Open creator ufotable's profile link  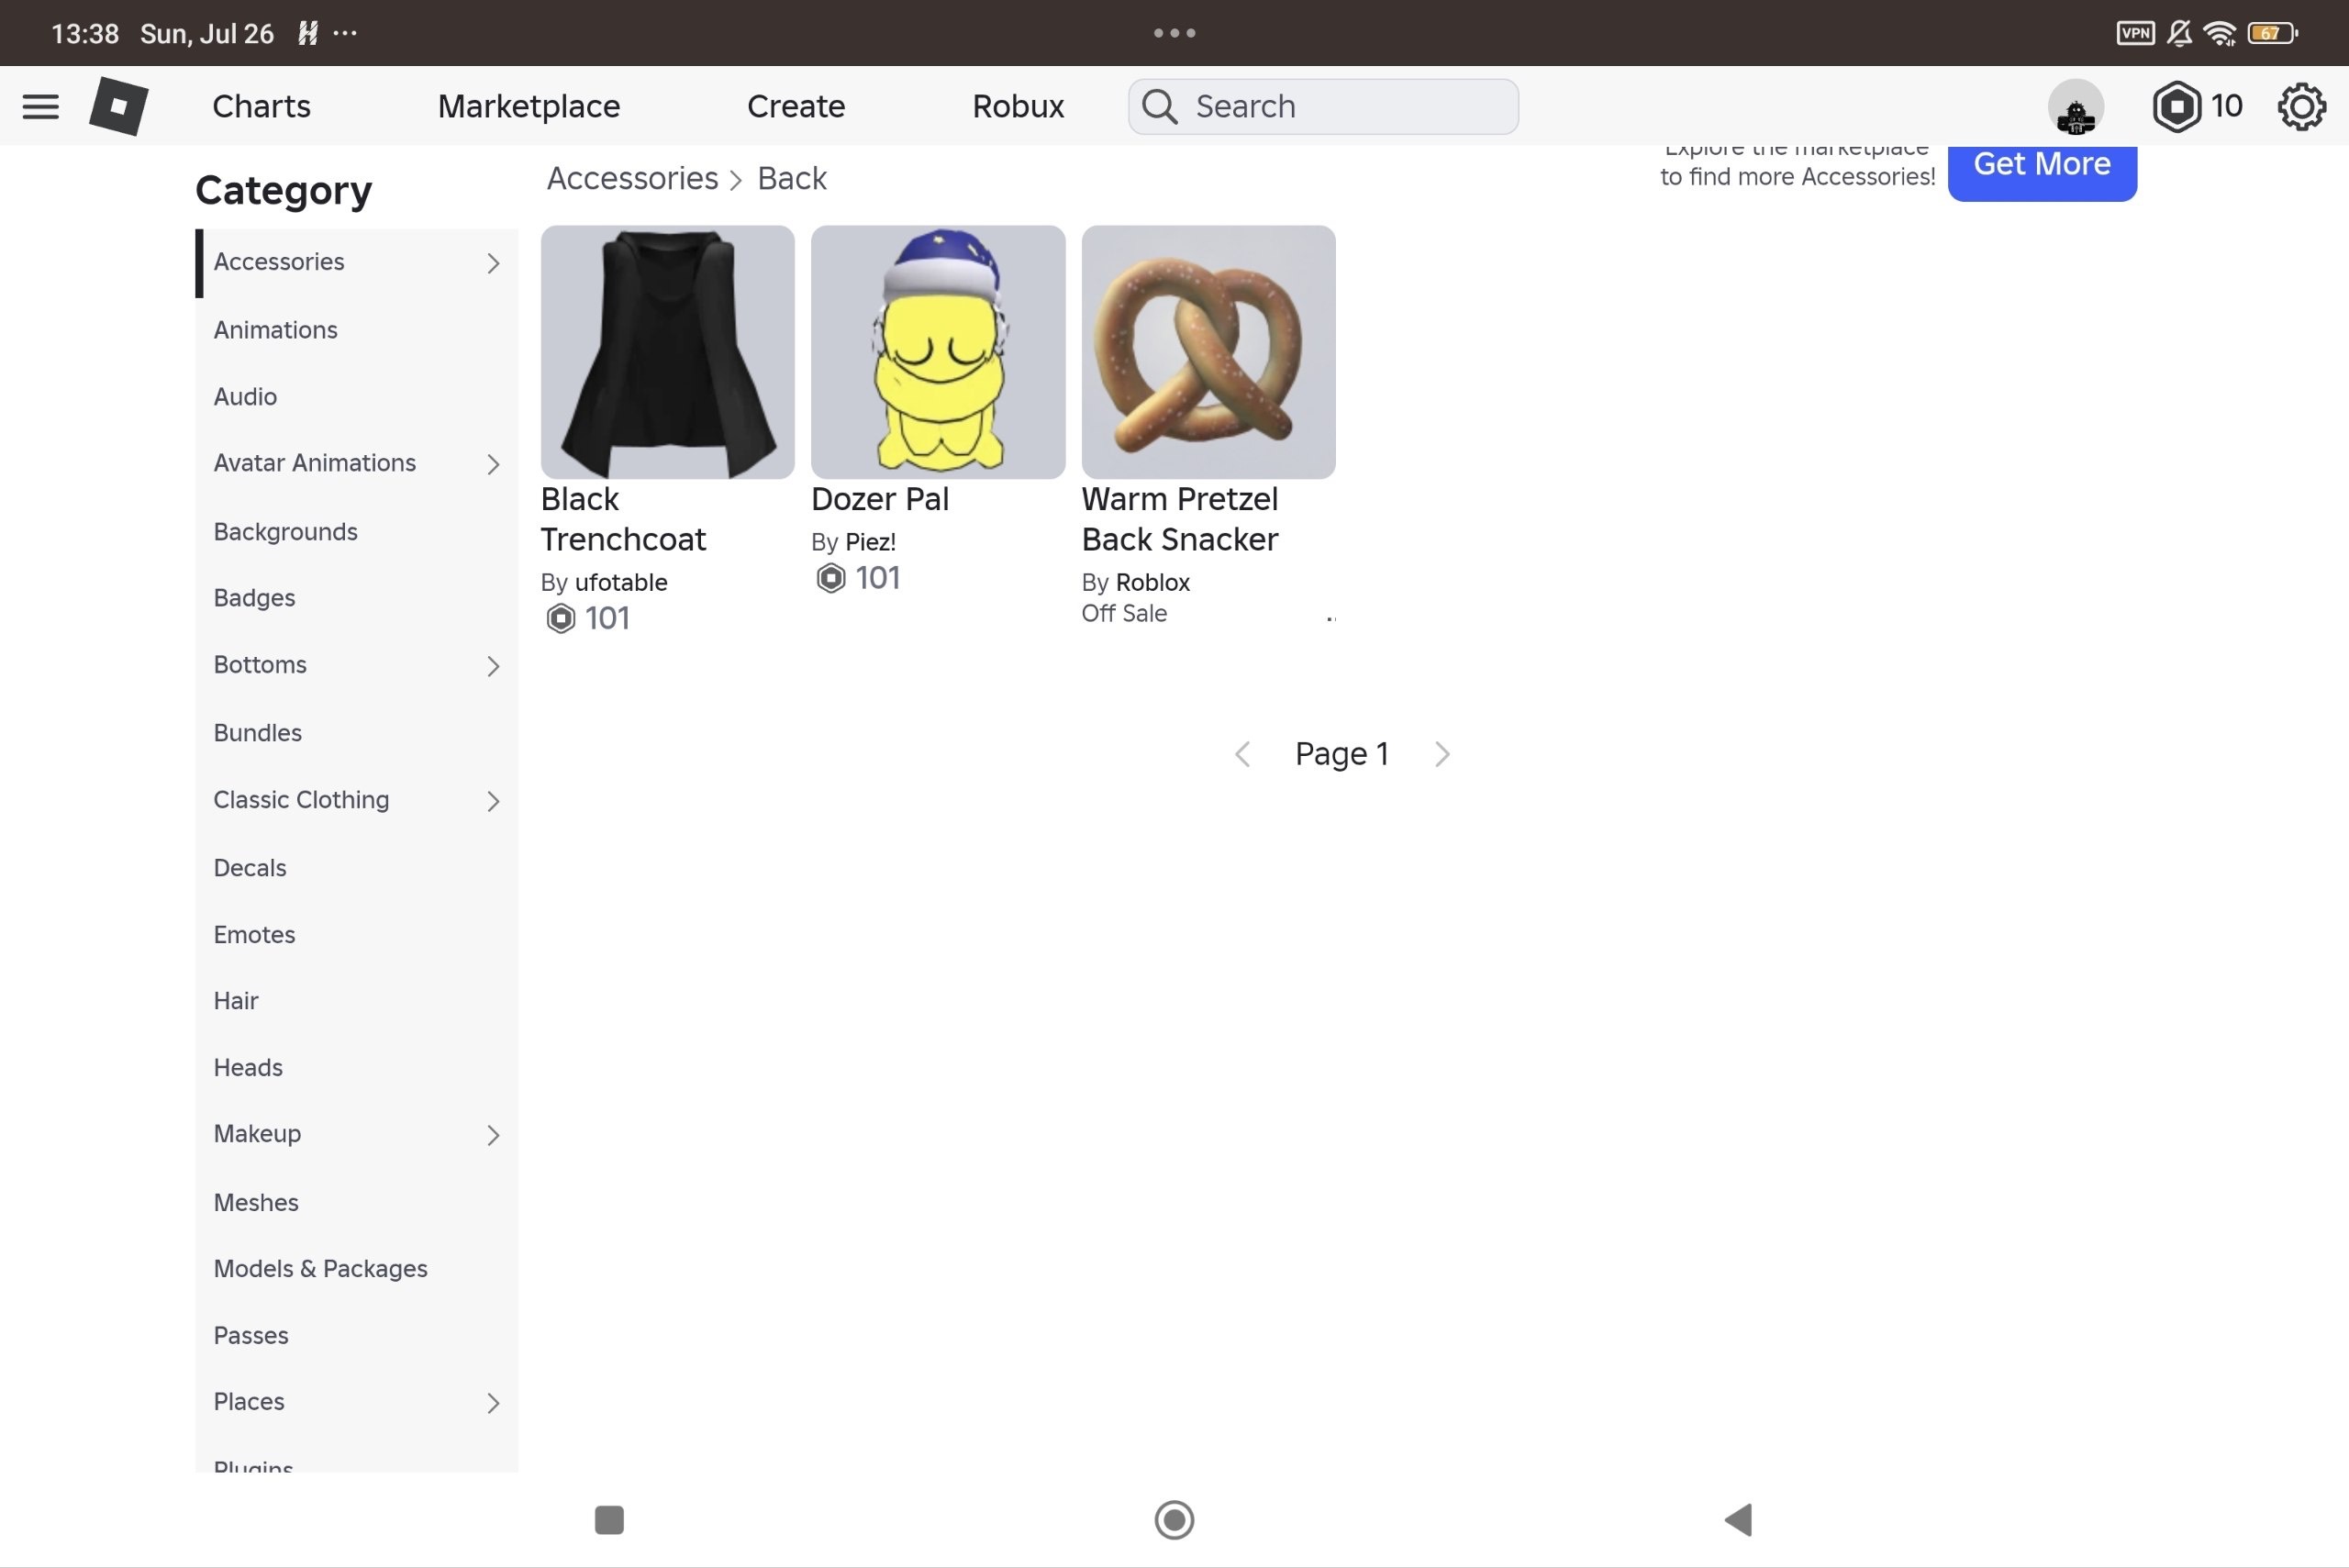point(621,582)
